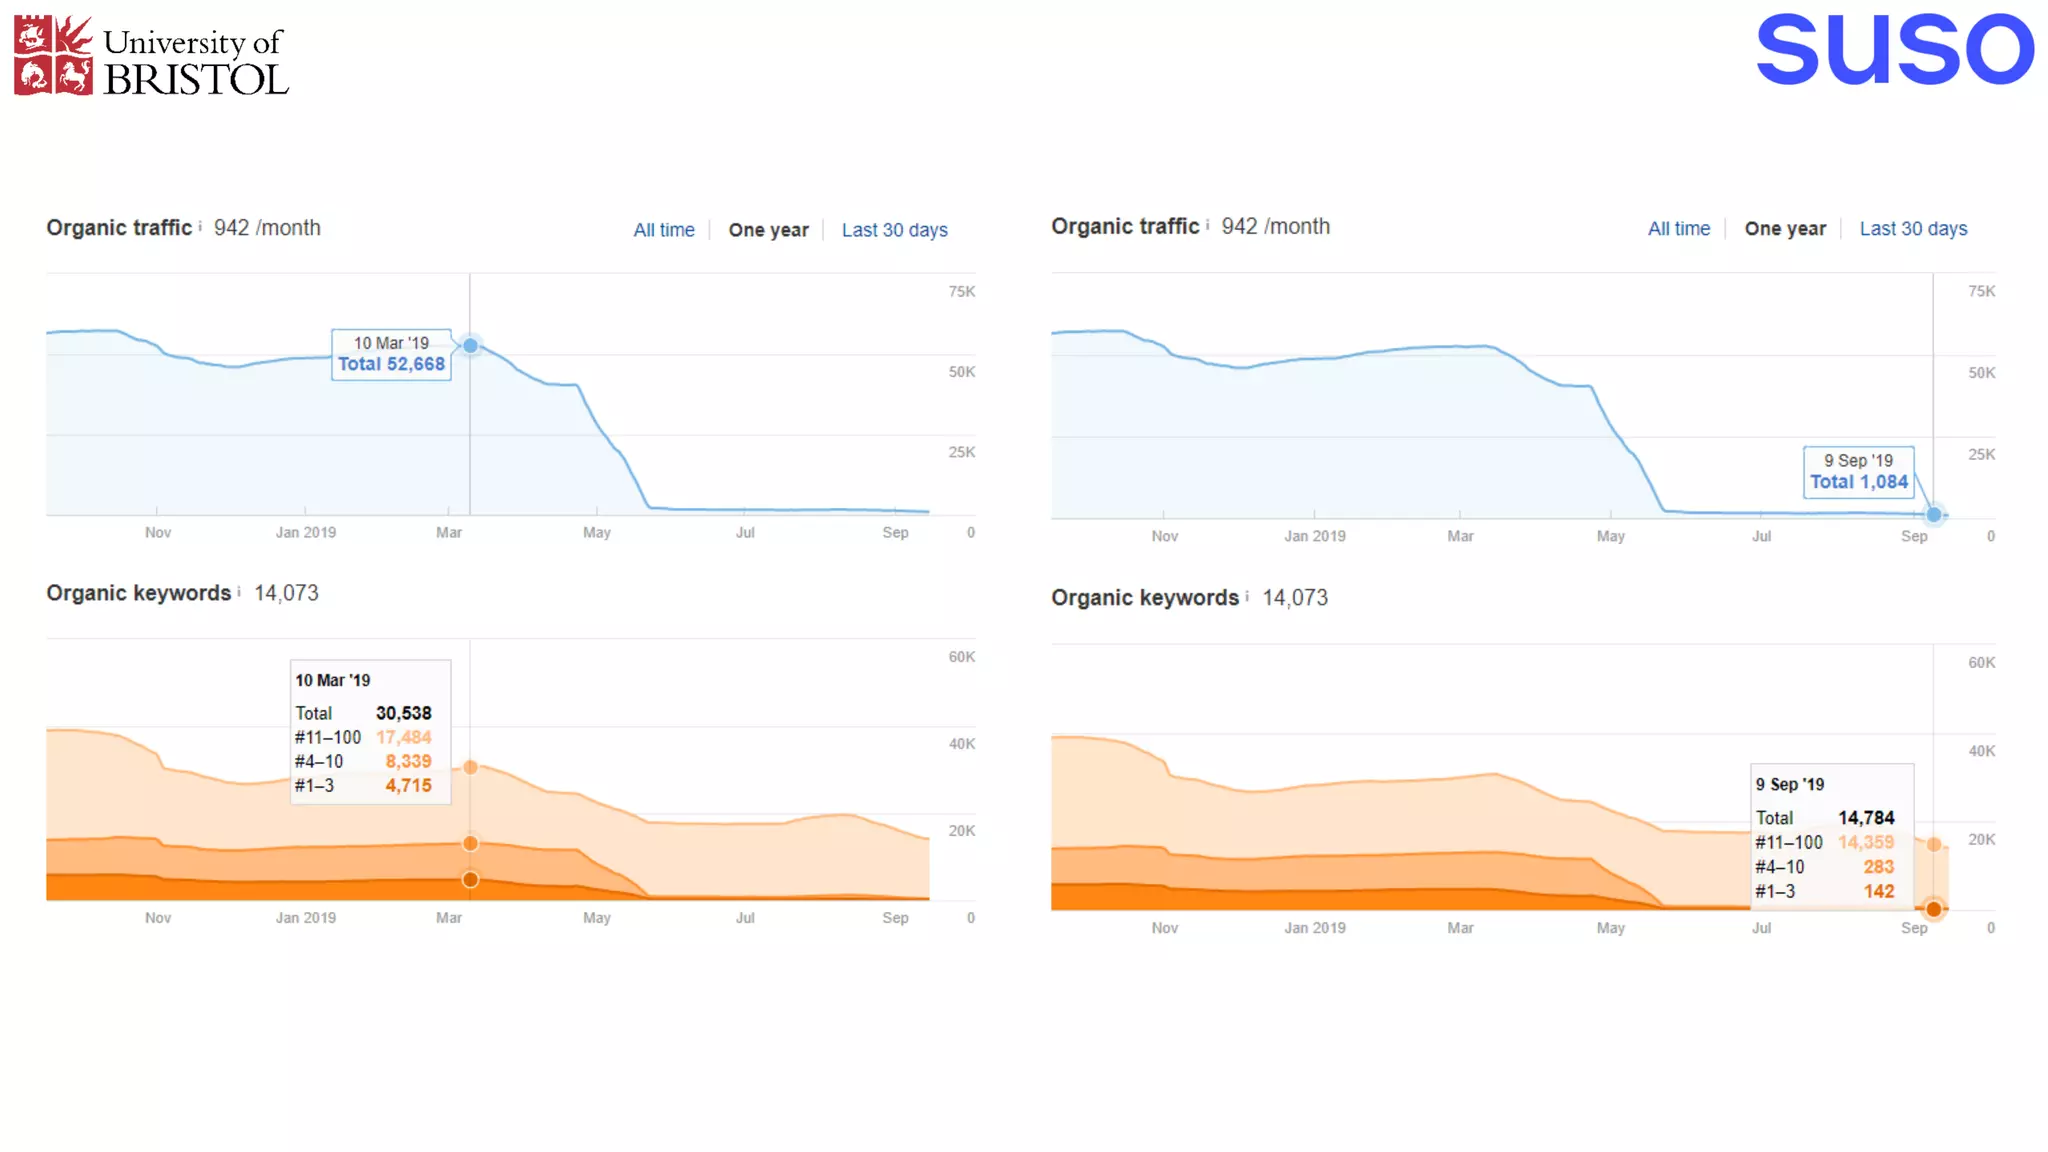The width and height of the screenshot is (2048, 1152).
Task: Click the 9 Sep '19 Total 1,084 tooltip
Action: pos(1858,472)
